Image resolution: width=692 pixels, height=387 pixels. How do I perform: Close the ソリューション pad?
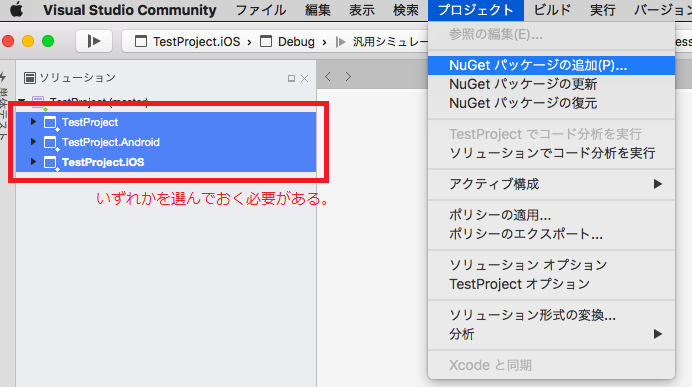click(305, 79)
